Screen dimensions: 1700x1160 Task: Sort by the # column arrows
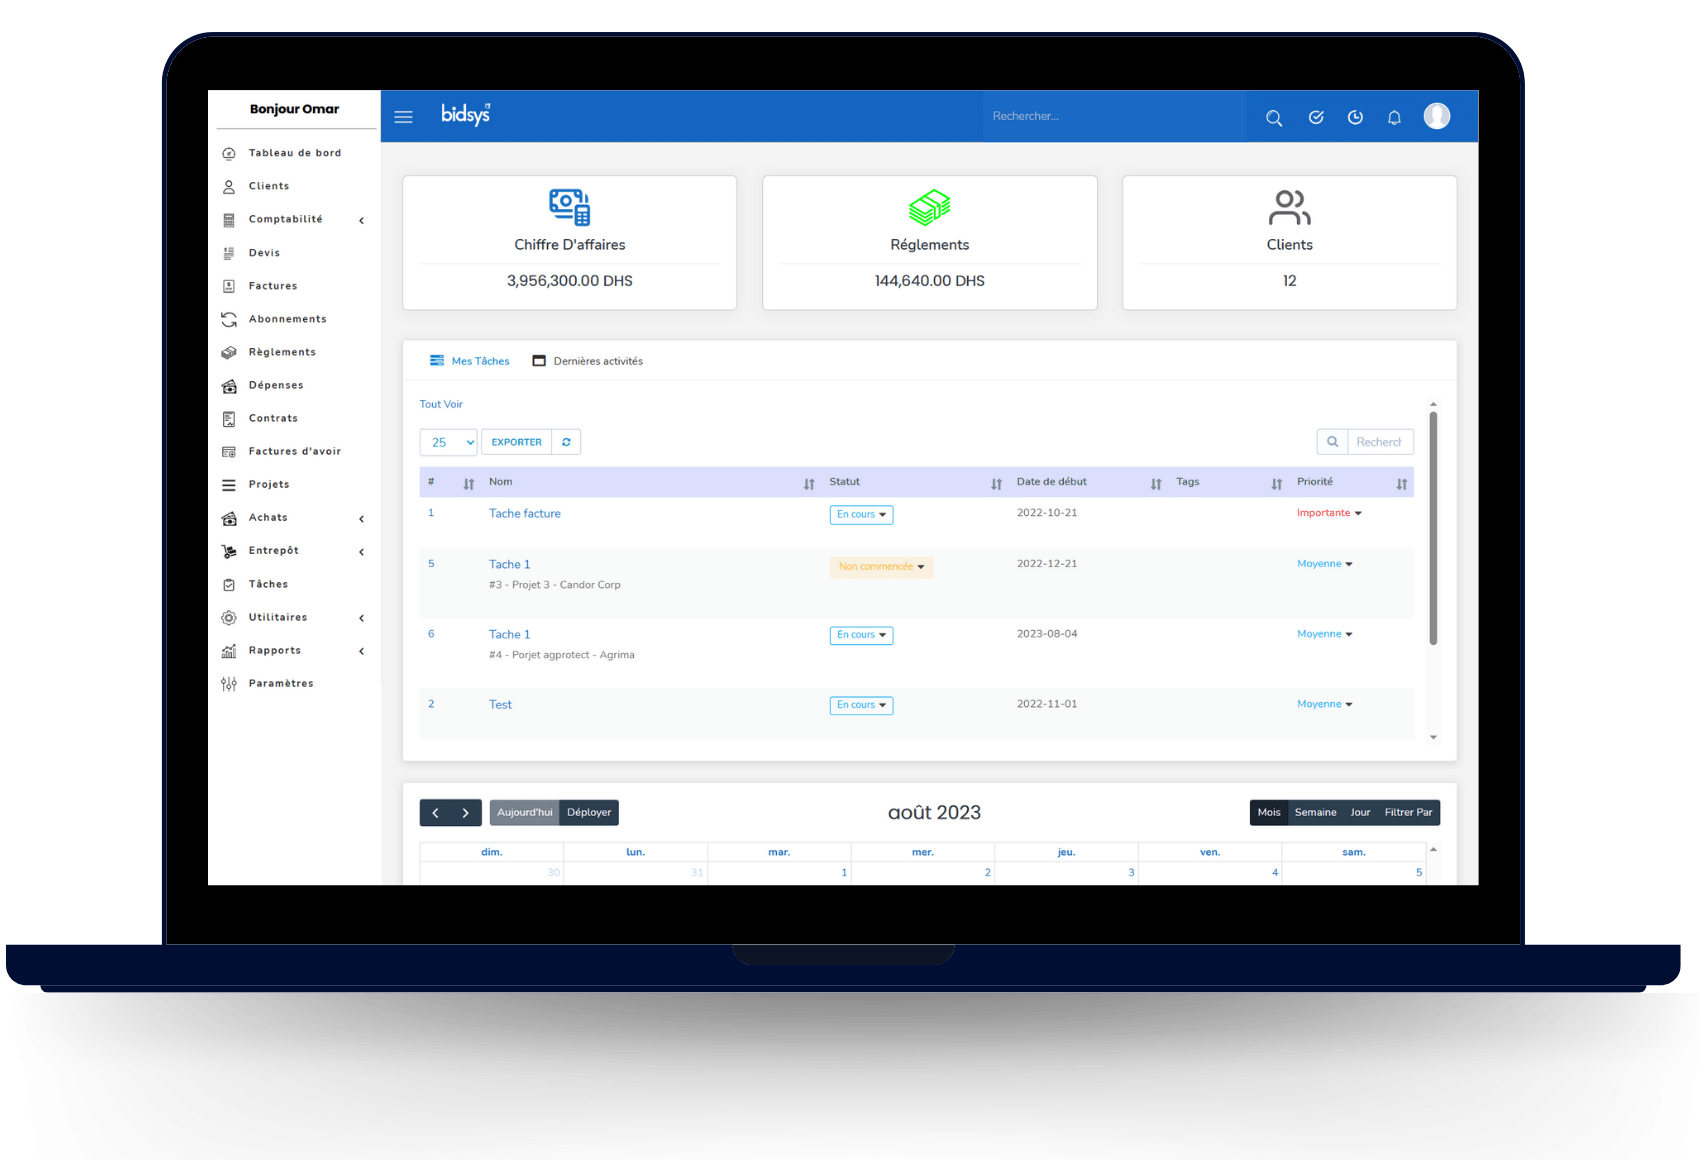[x=469, y=484]
